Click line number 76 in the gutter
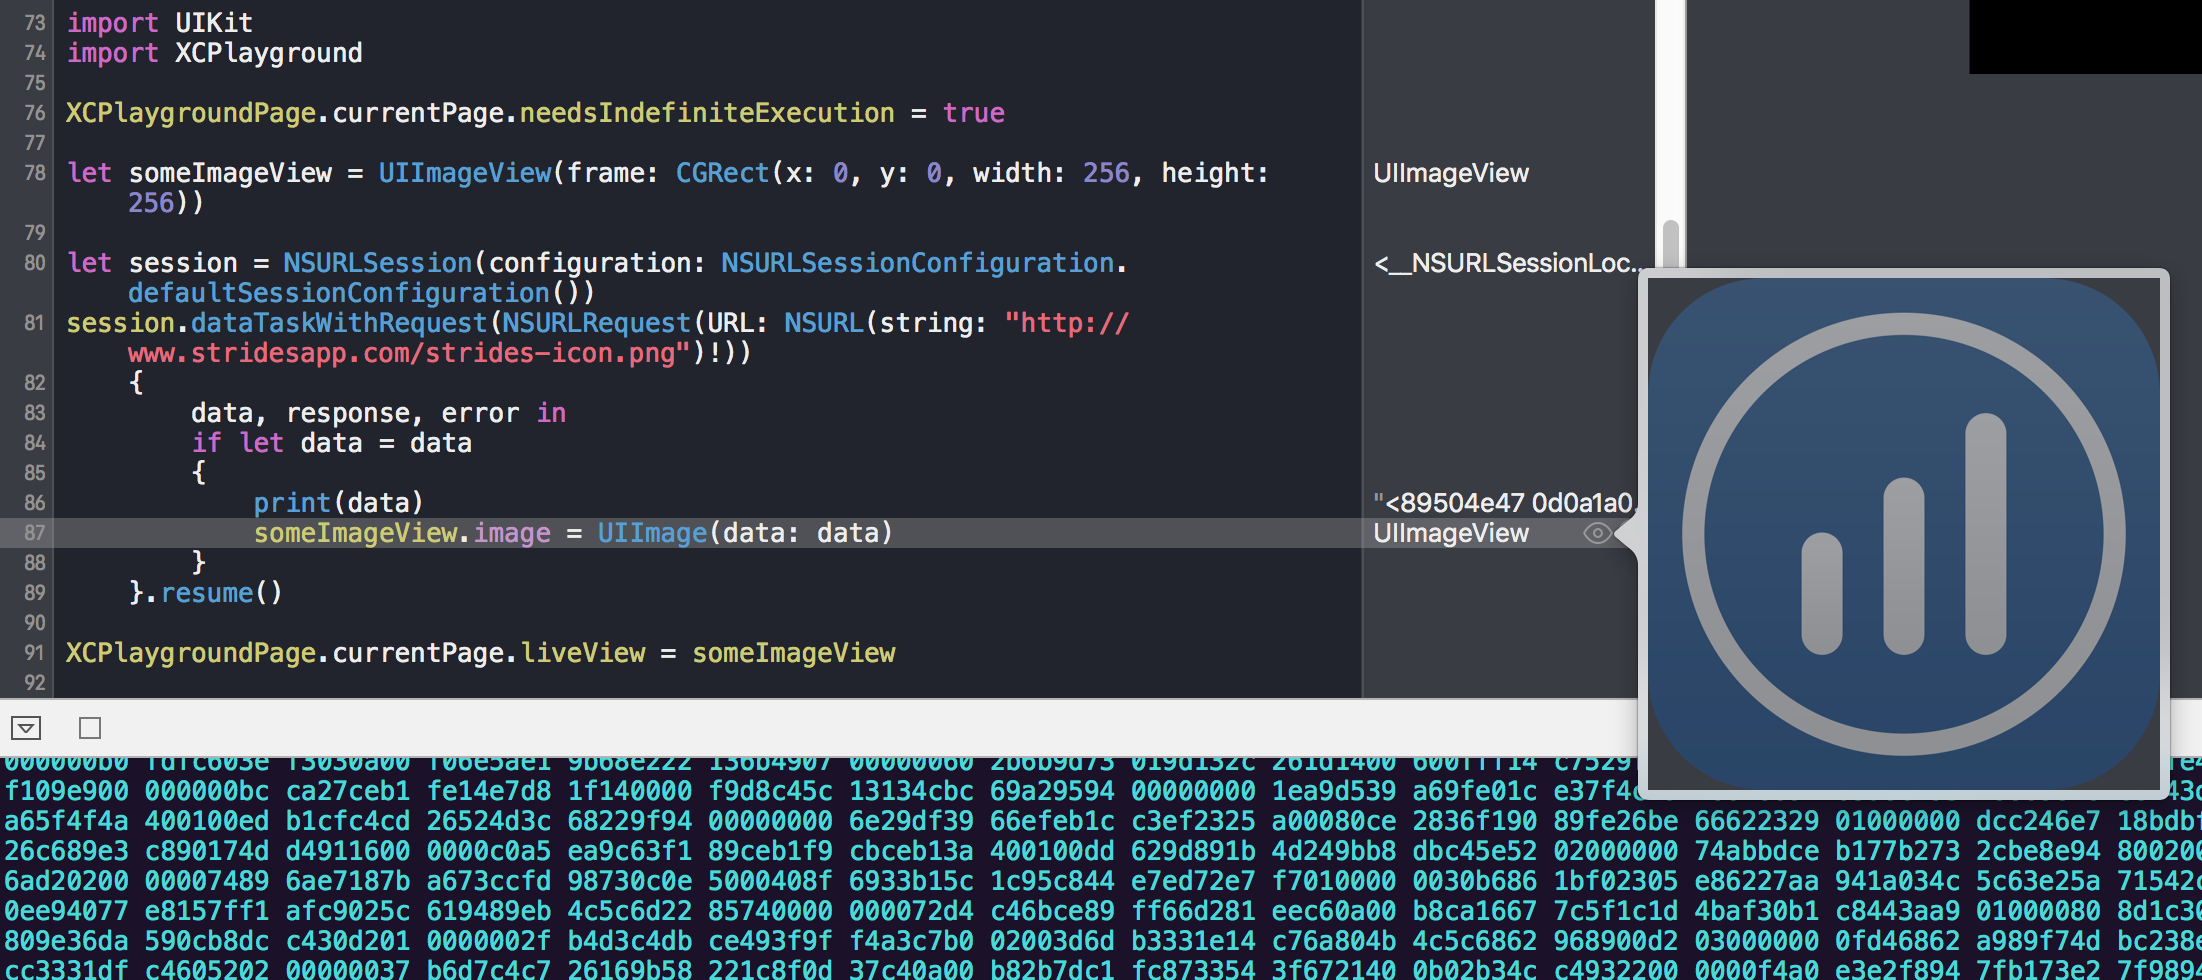This screenshot has height=980, width=2202. (35, 113)
